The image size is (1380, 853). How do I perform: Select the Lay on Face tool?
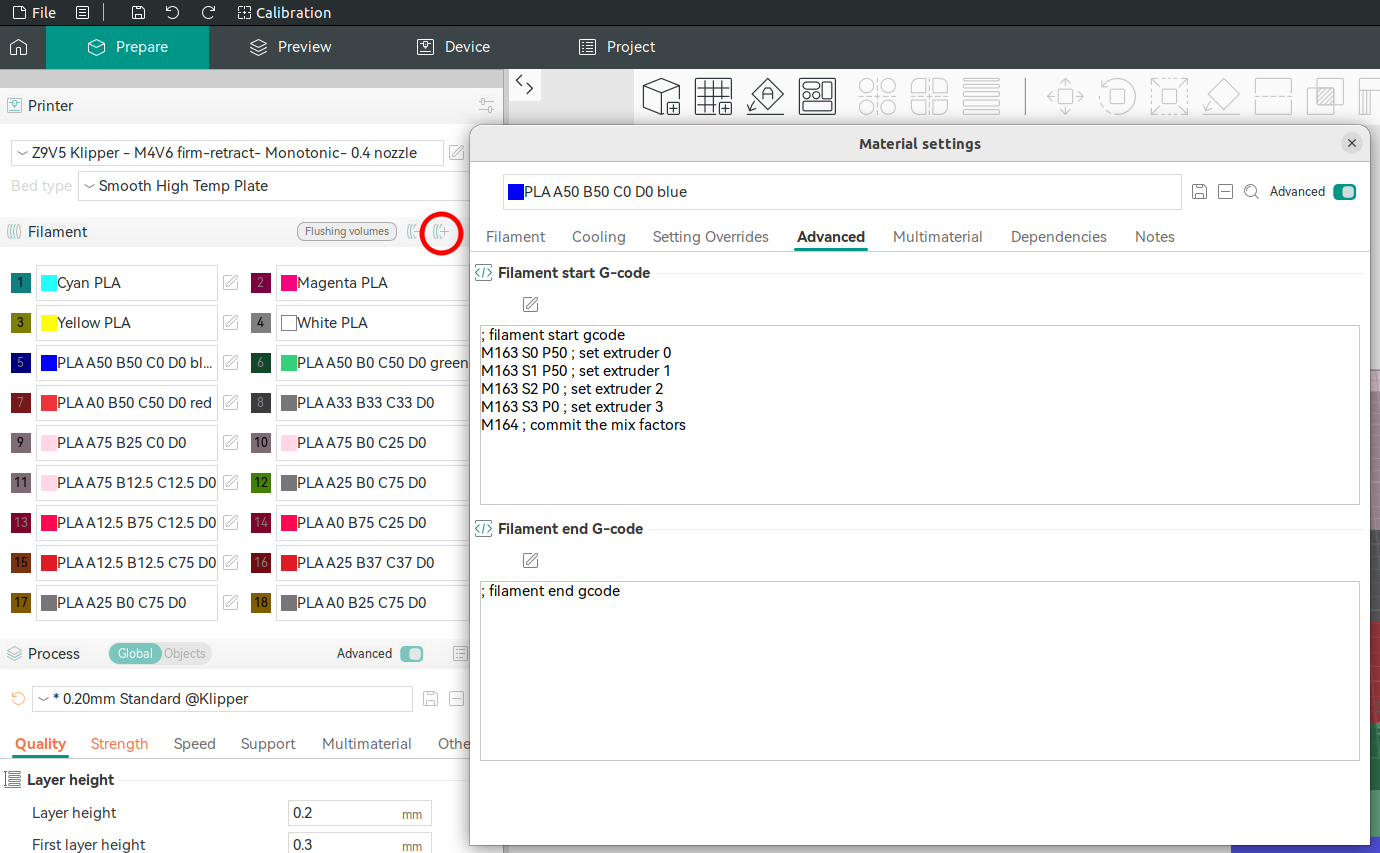pyautogui.click(x=1221, y=97)
